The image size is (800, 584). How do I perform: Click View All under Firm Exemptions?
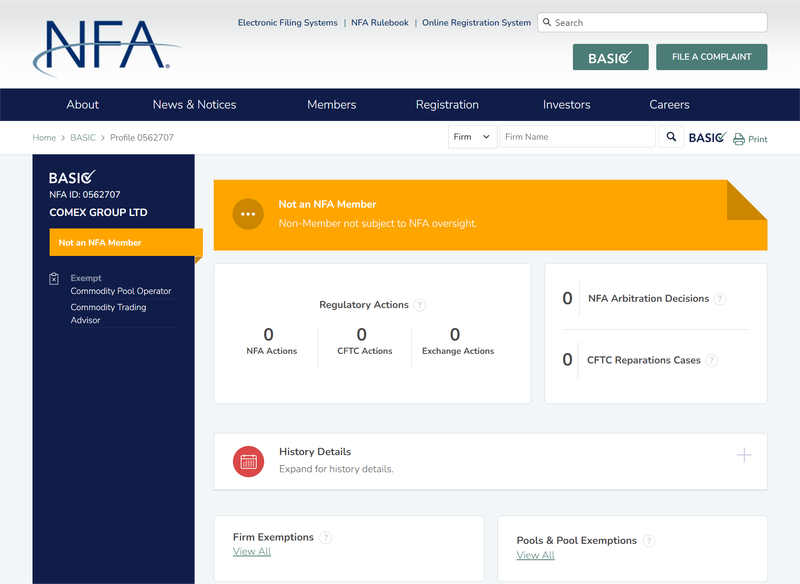pos(252,551)
